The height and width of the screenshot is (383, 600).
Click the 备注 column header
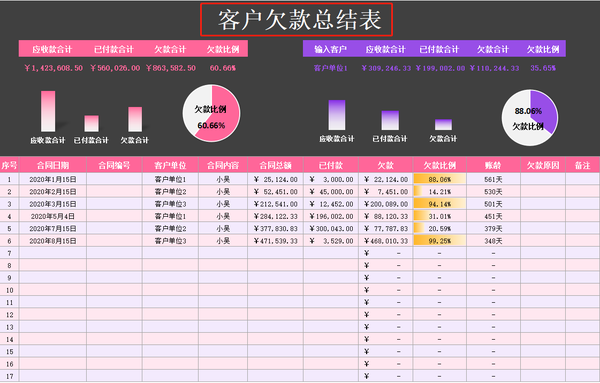click(582, 165)
